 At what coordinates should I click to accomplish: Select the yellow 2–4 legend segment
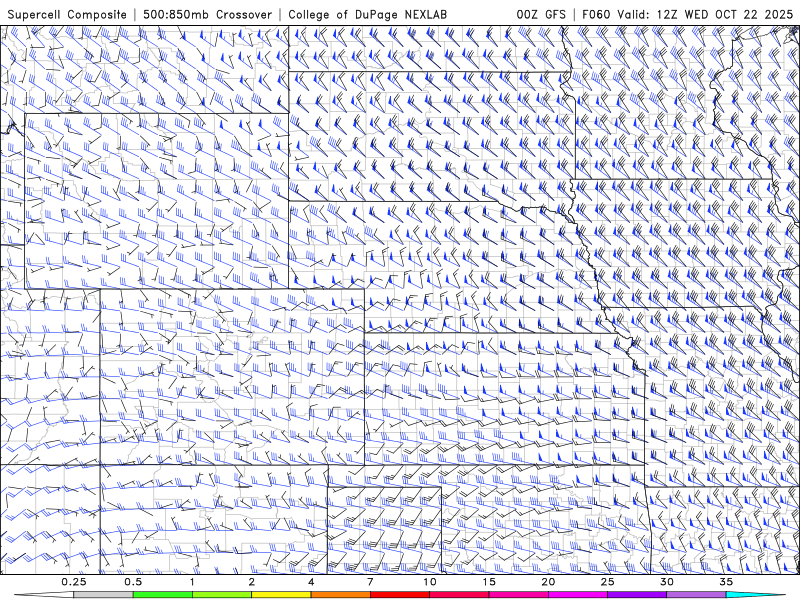(x=281, y=595)
